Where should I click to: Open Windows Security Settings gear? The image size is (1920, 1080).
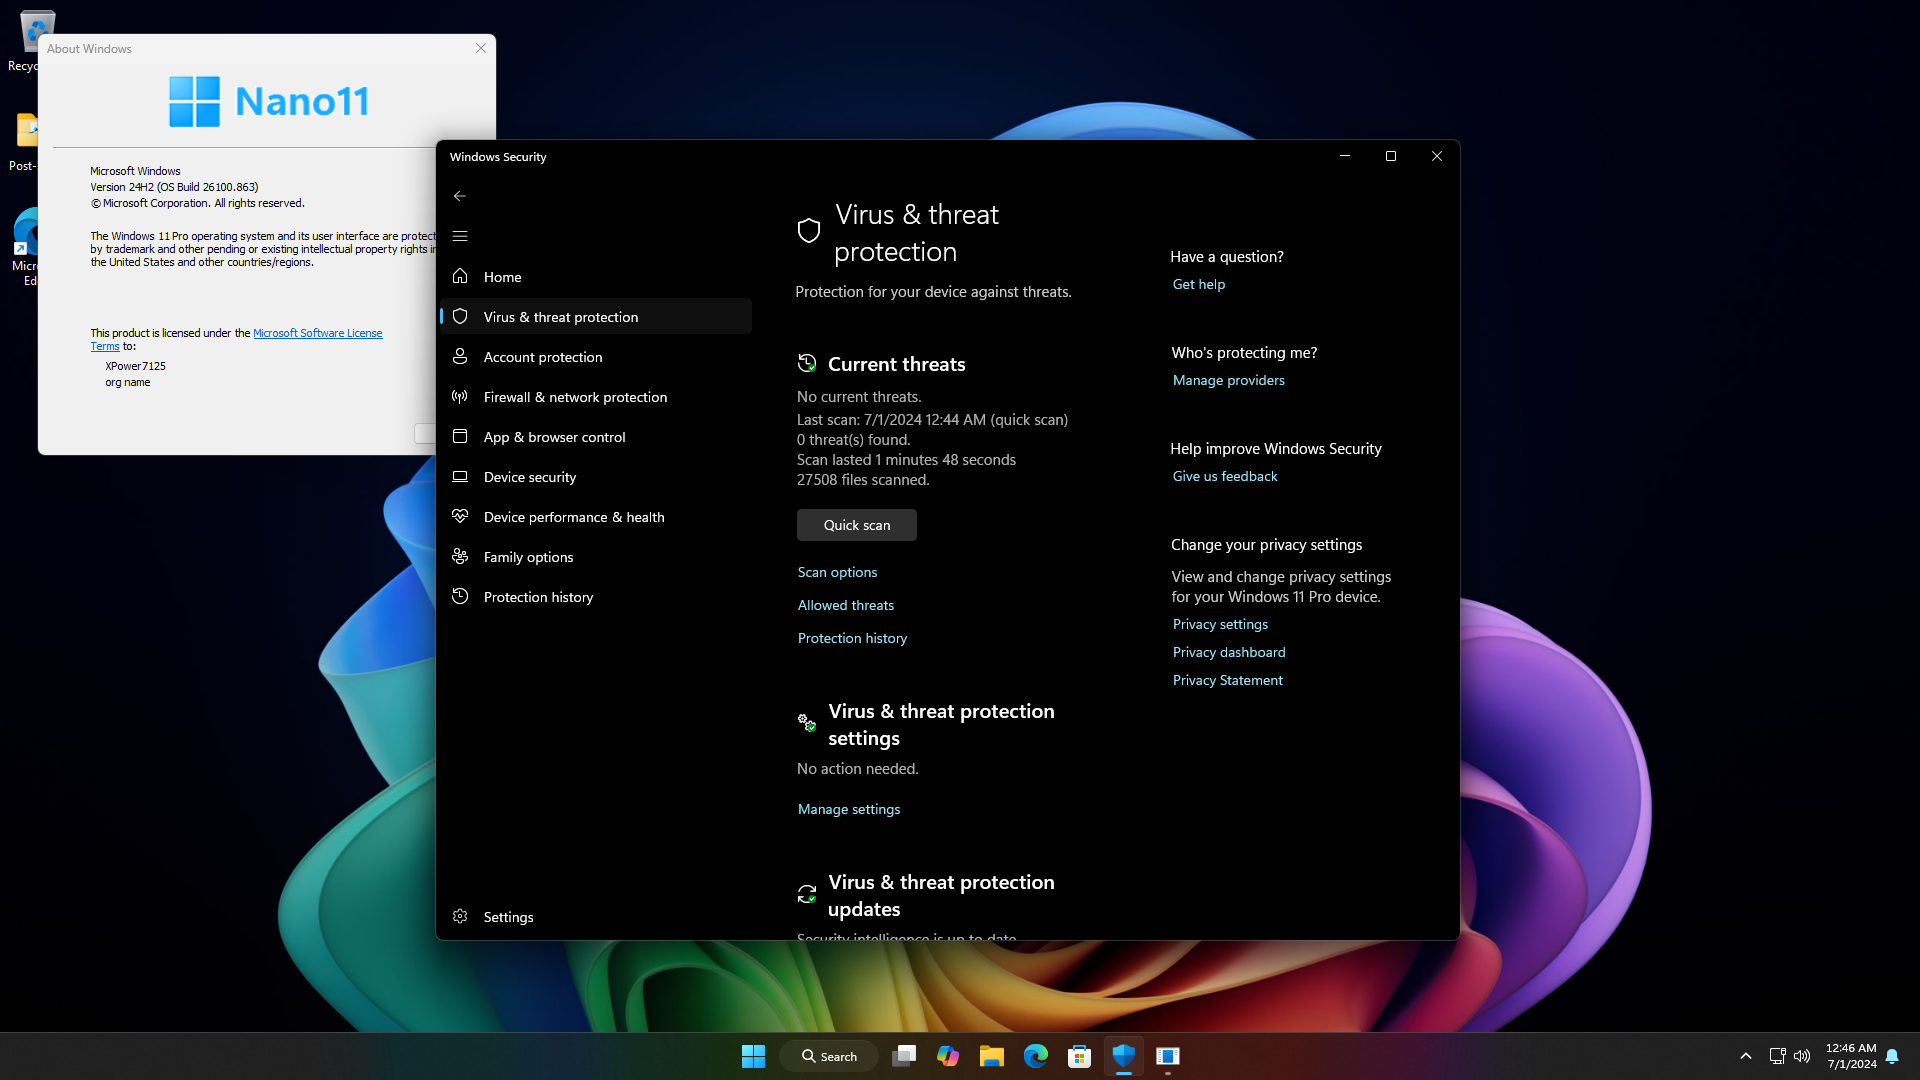460,917
